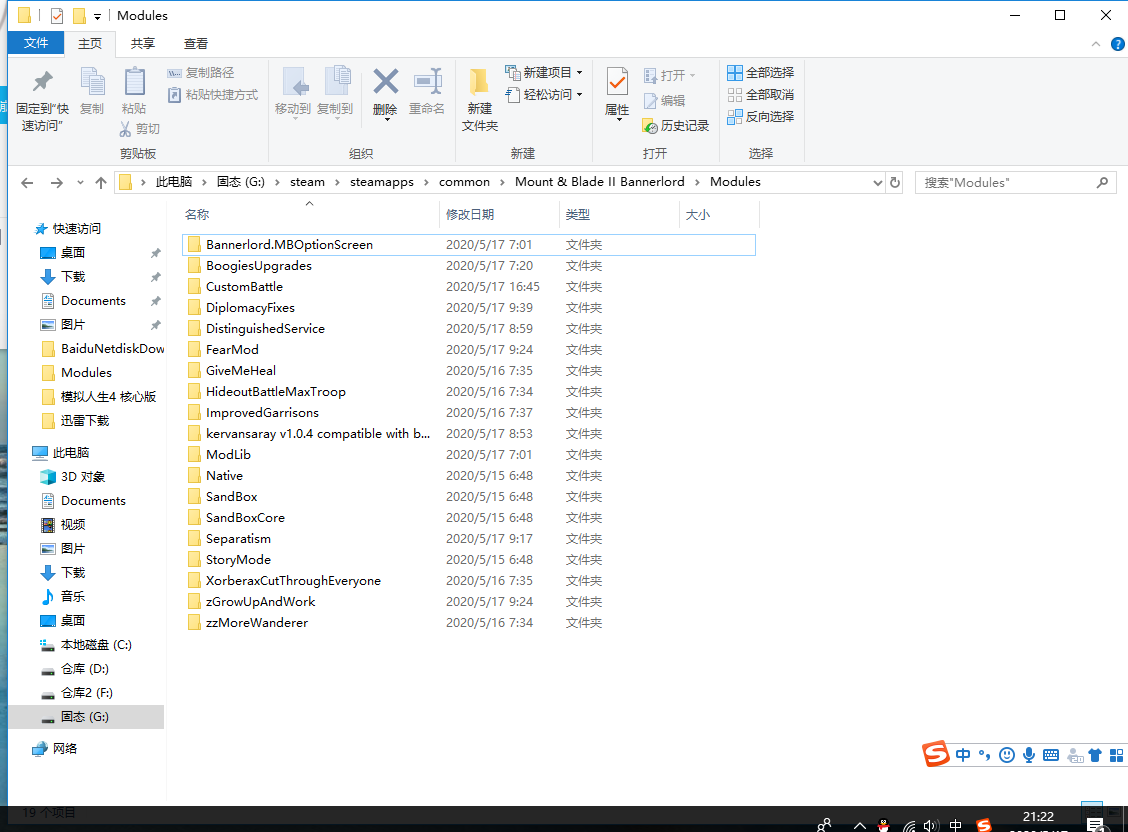Screen dimensions: 1128x832
Task: Switch to the 主页 Home ribbon tab
Action: coord(90,44)
